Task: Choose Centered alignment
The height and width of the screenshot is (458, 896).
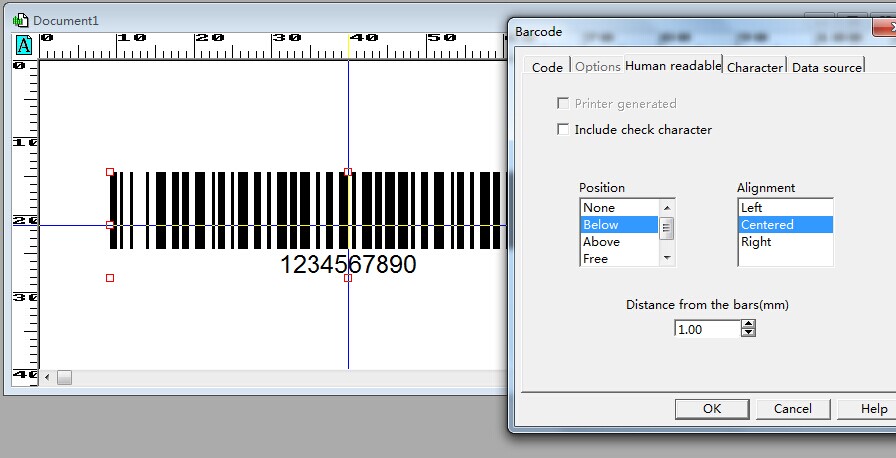Action: click(x=786, y=224)
